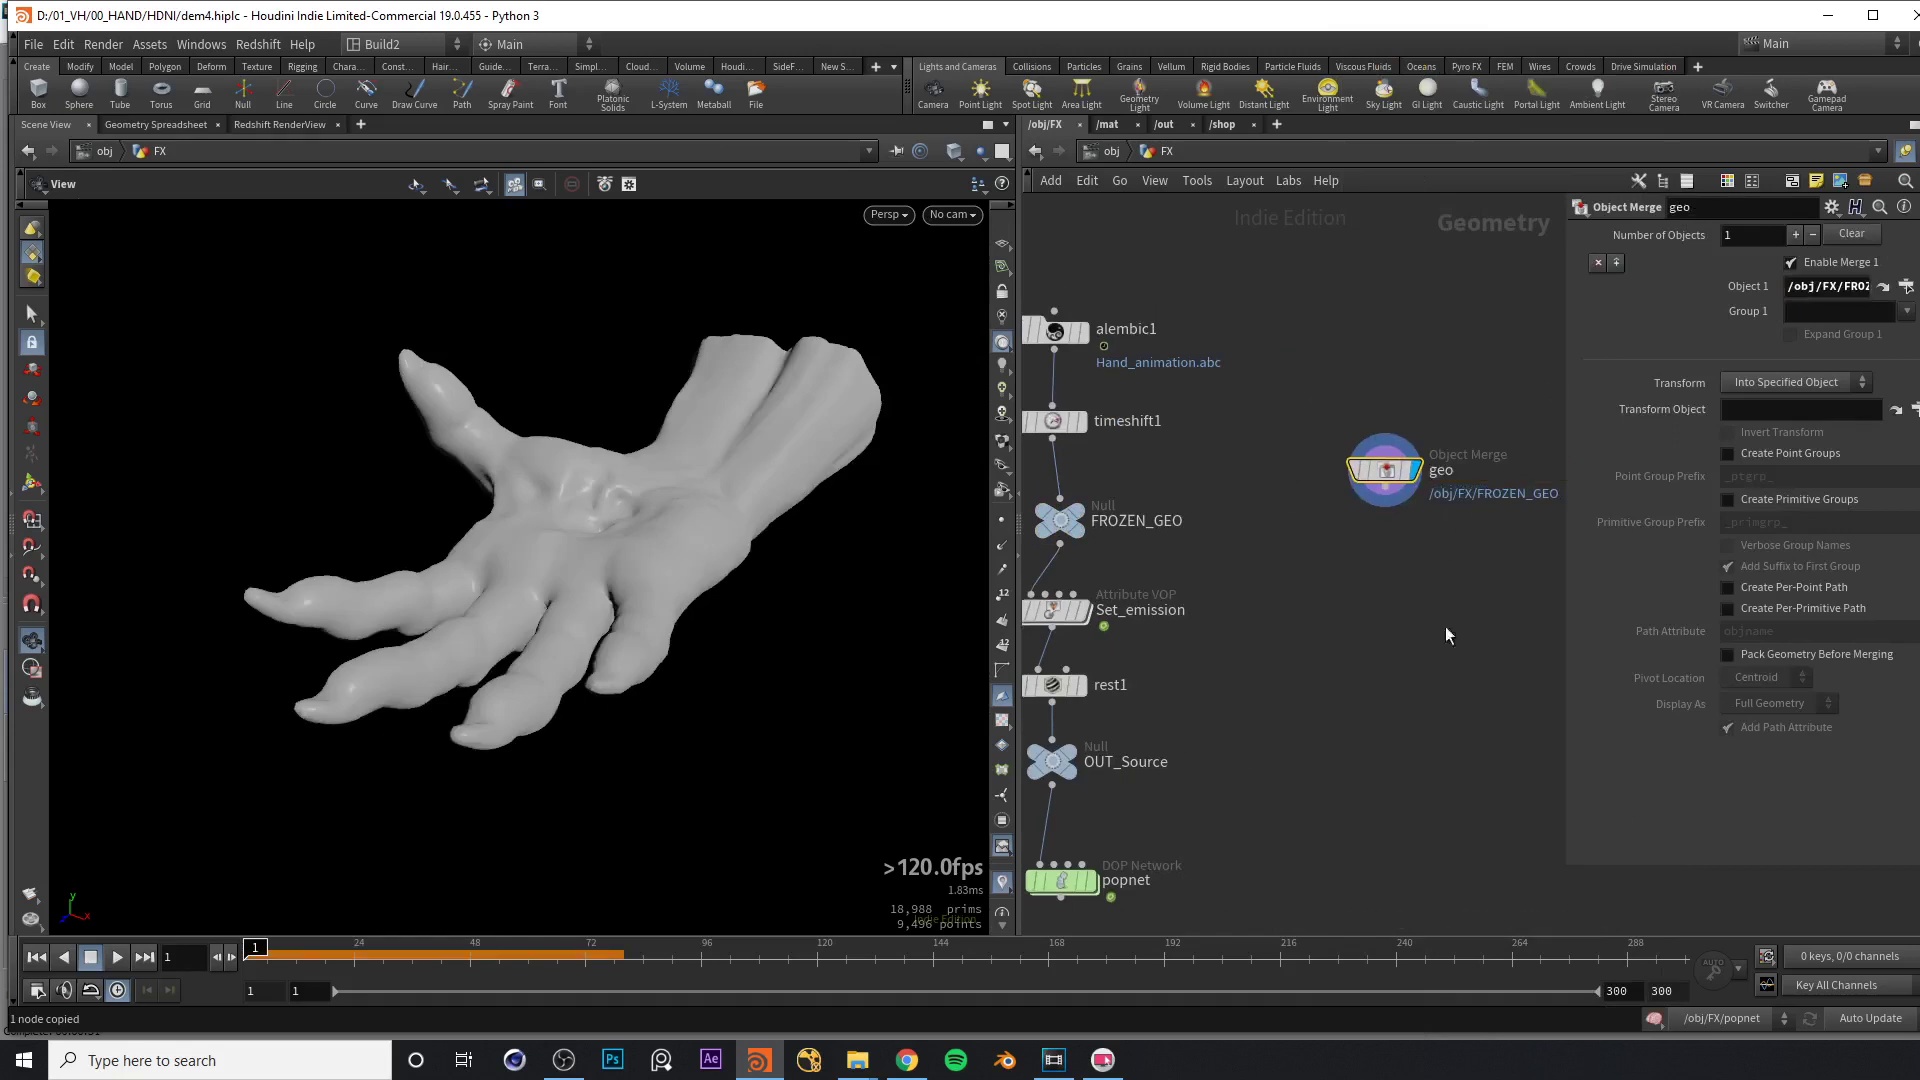Screen dimensions: 1920x1080
Task: Open the Render menu
Action: click(x=103, y=44)
